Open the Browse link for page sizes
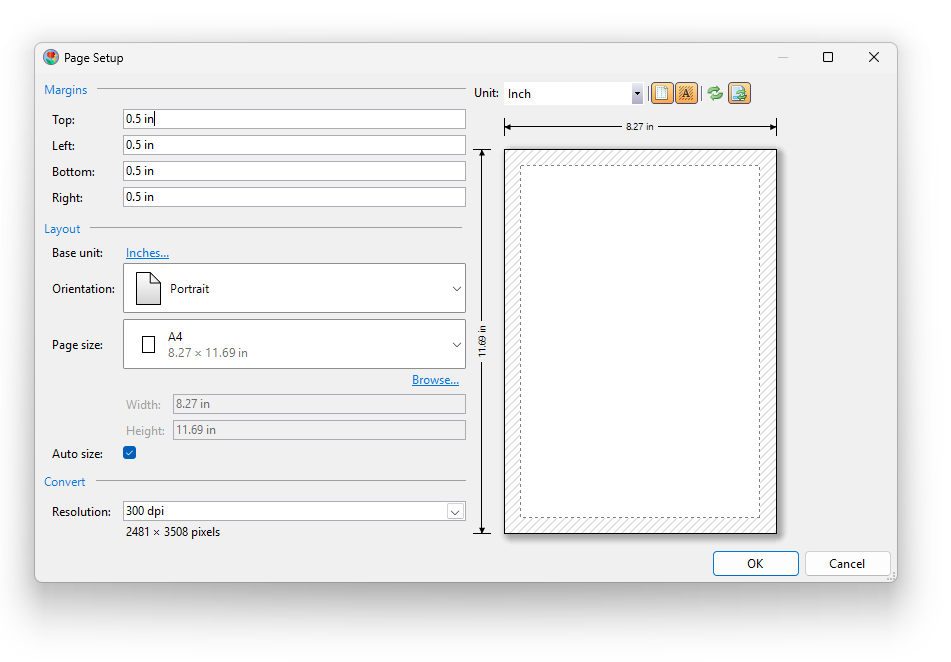951x662 pixels. (435, 379)
